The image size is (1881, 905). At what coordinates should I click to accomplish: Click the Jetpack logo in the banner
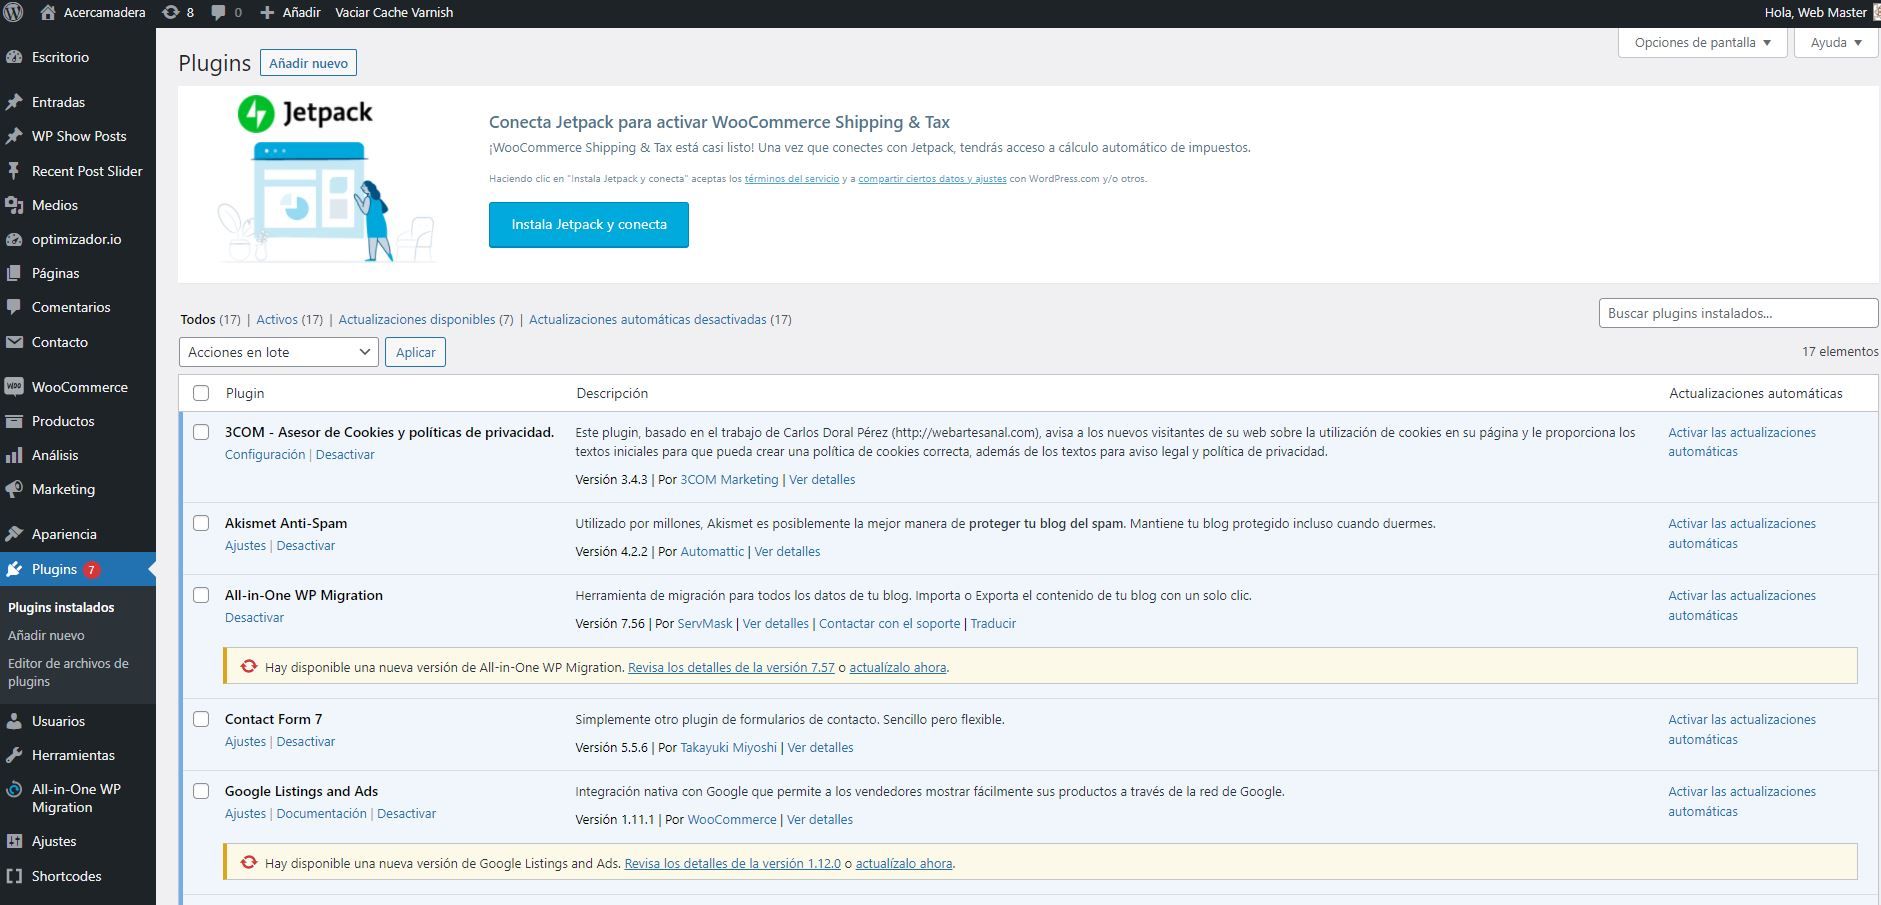tap(305, 113)
